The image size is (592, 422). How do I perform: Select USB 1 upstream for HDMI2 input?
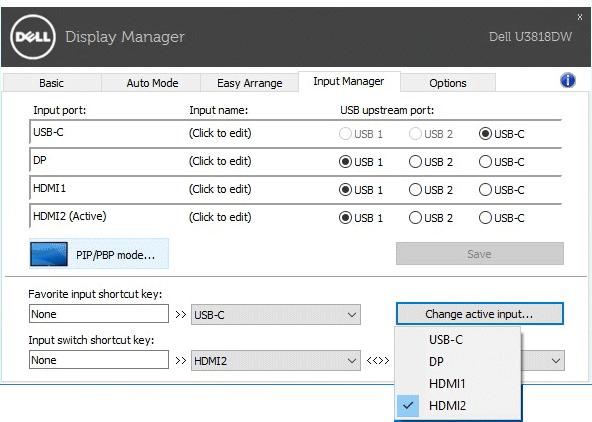(x=361, y=217)
